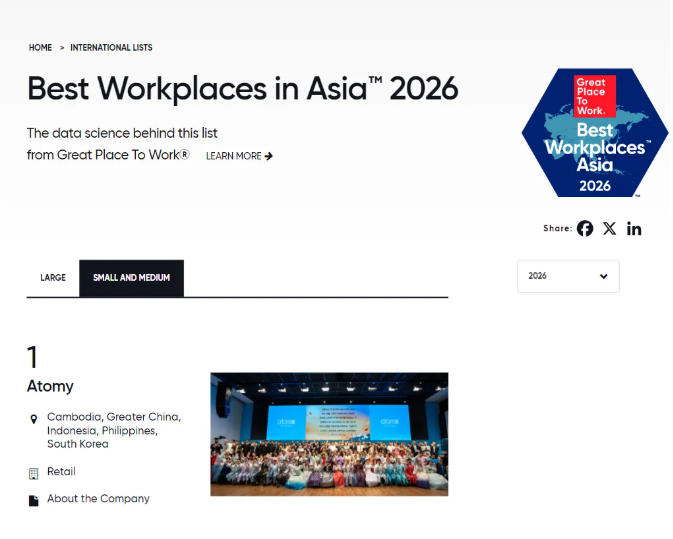Click the arrow next to LEARN MORE

[269, 156]
